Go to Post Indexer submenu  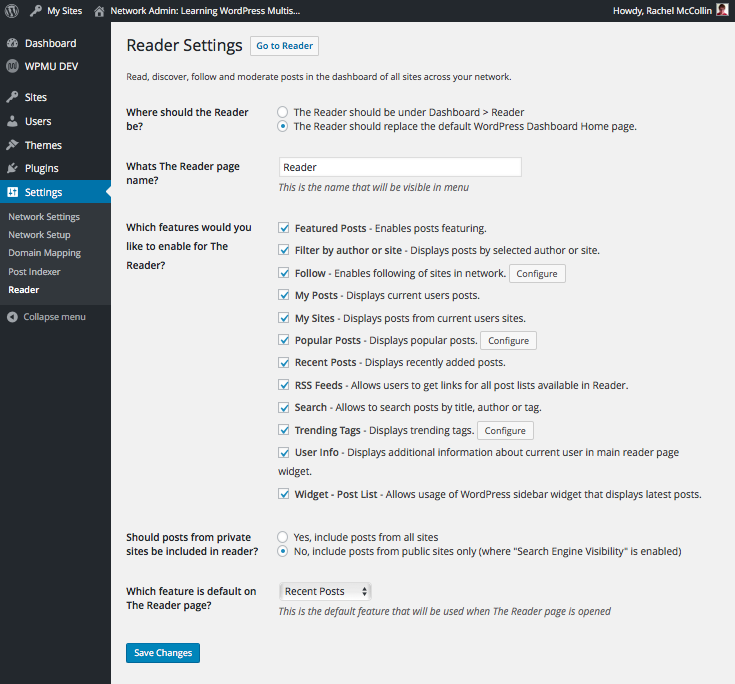tap(34, 271)
